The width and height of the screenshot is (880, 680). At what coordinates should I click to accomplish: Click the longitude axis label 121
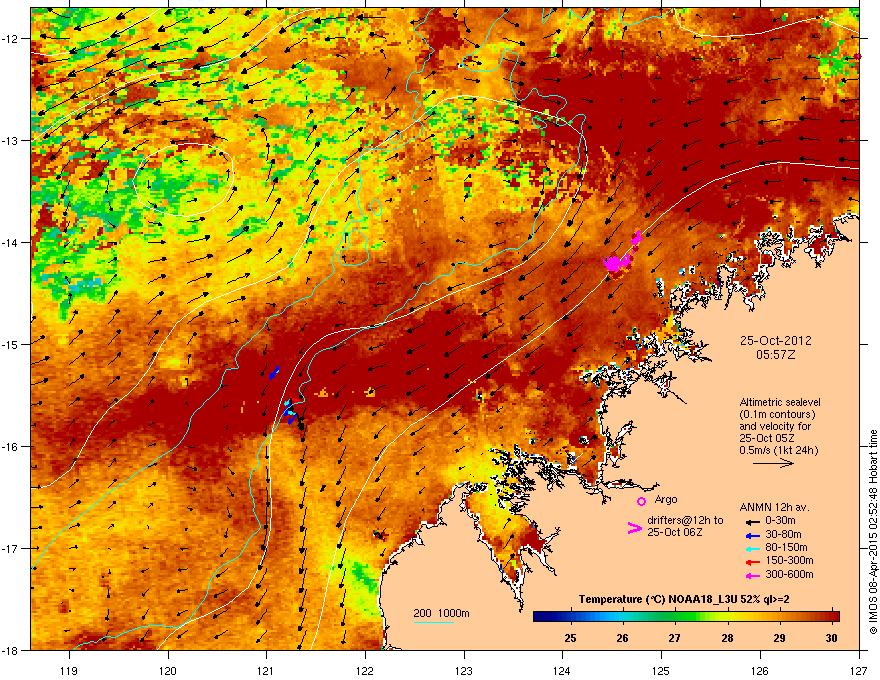coord(266,670)
